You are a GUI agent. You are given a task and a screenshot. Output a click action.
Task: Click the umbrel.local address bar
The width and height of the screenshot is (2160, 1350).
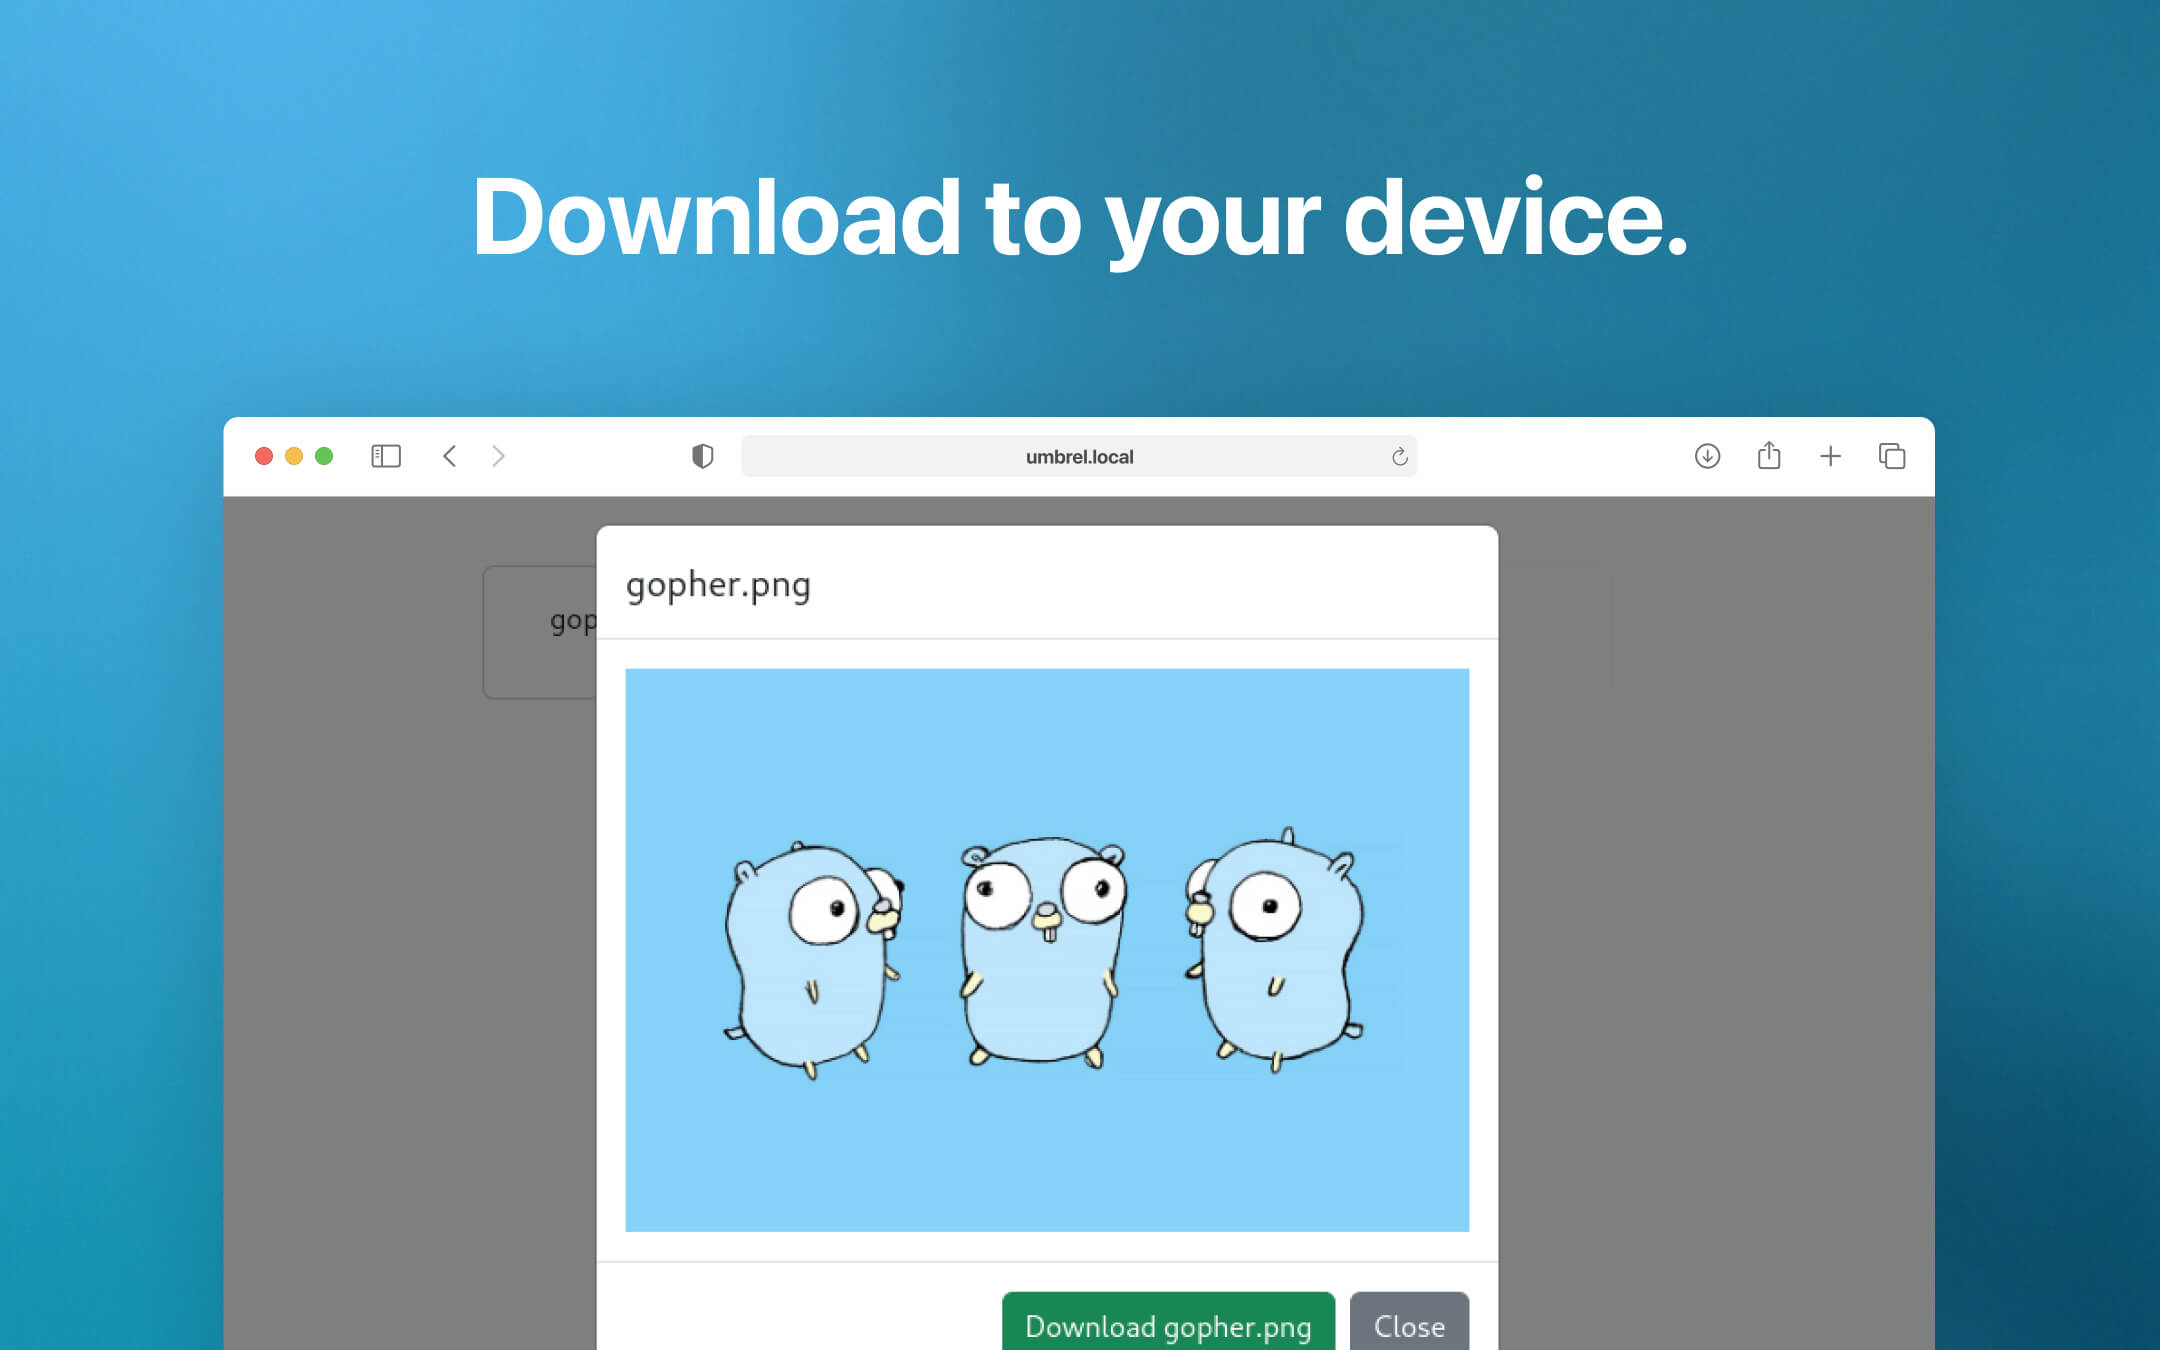point(1078,457)
